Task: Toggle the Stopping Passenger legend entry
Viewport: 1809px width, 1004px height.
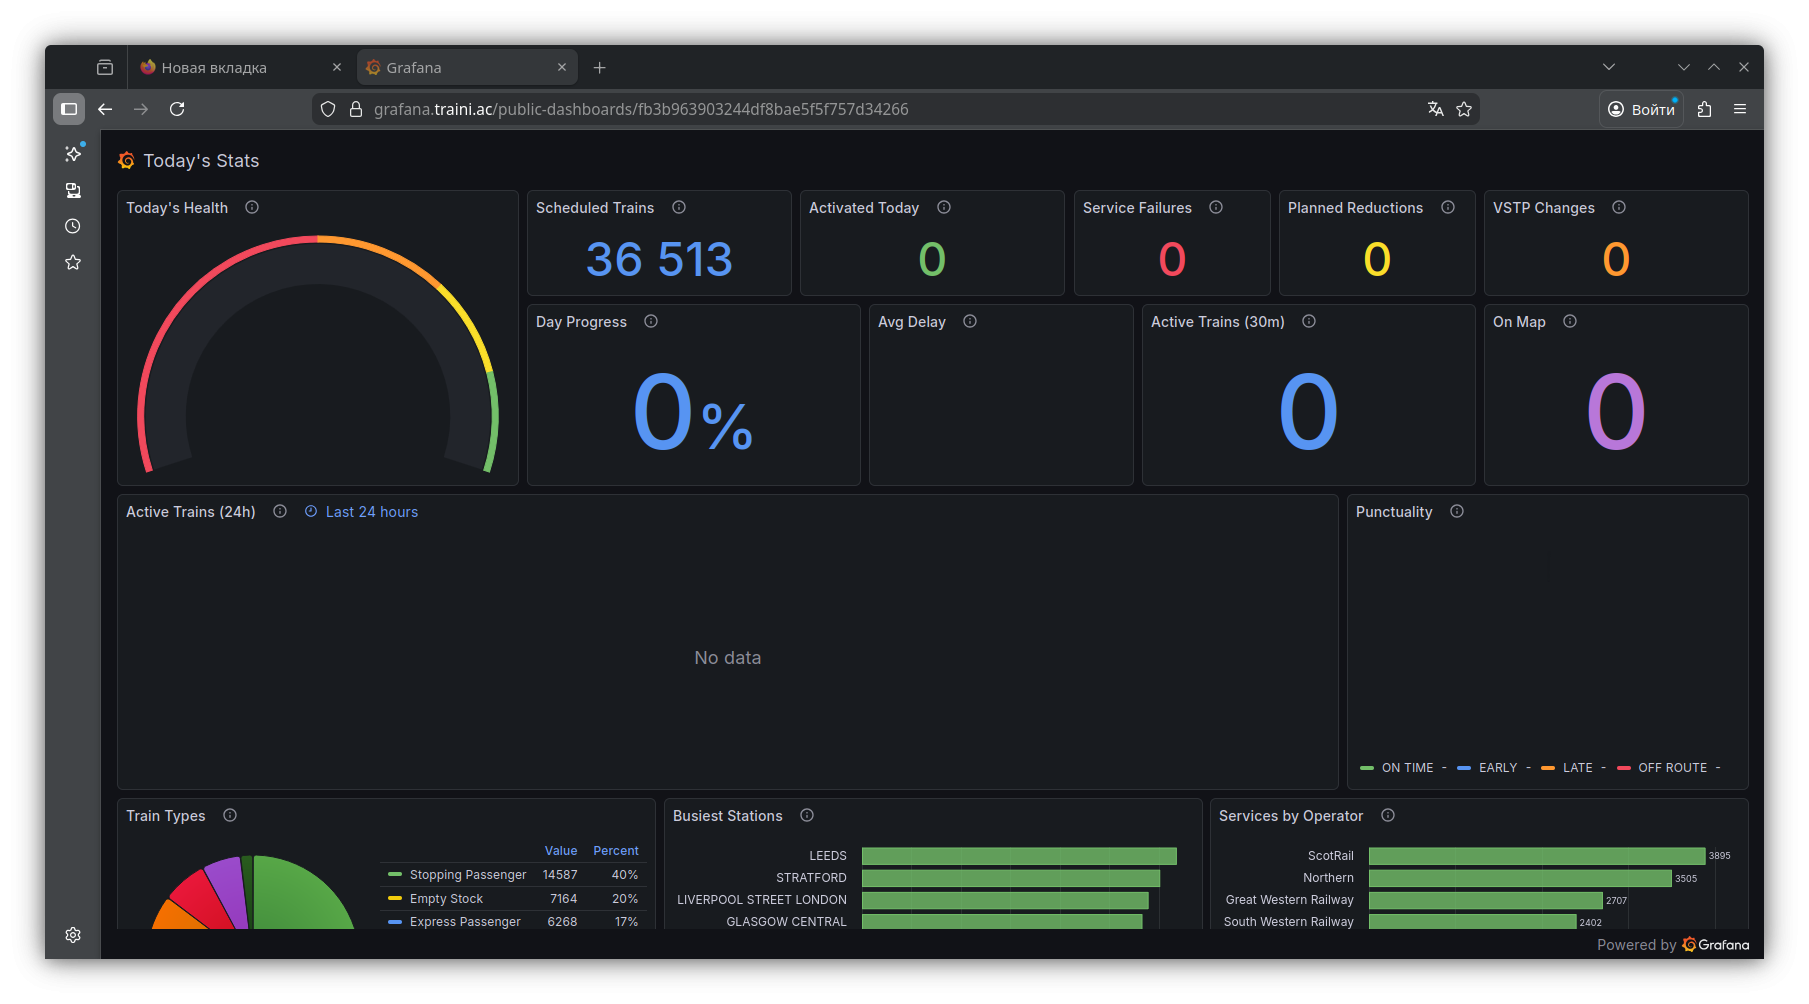Action: pos(467,875)
